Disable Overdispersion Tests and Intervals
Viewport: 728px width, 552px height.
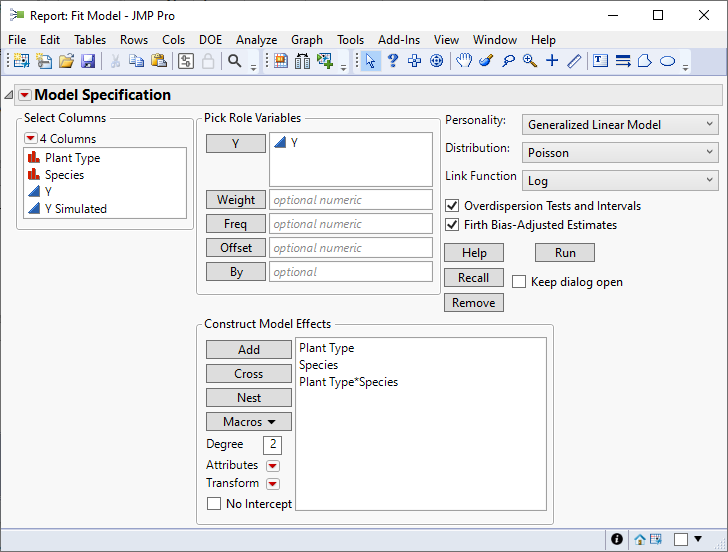(452, 205)
